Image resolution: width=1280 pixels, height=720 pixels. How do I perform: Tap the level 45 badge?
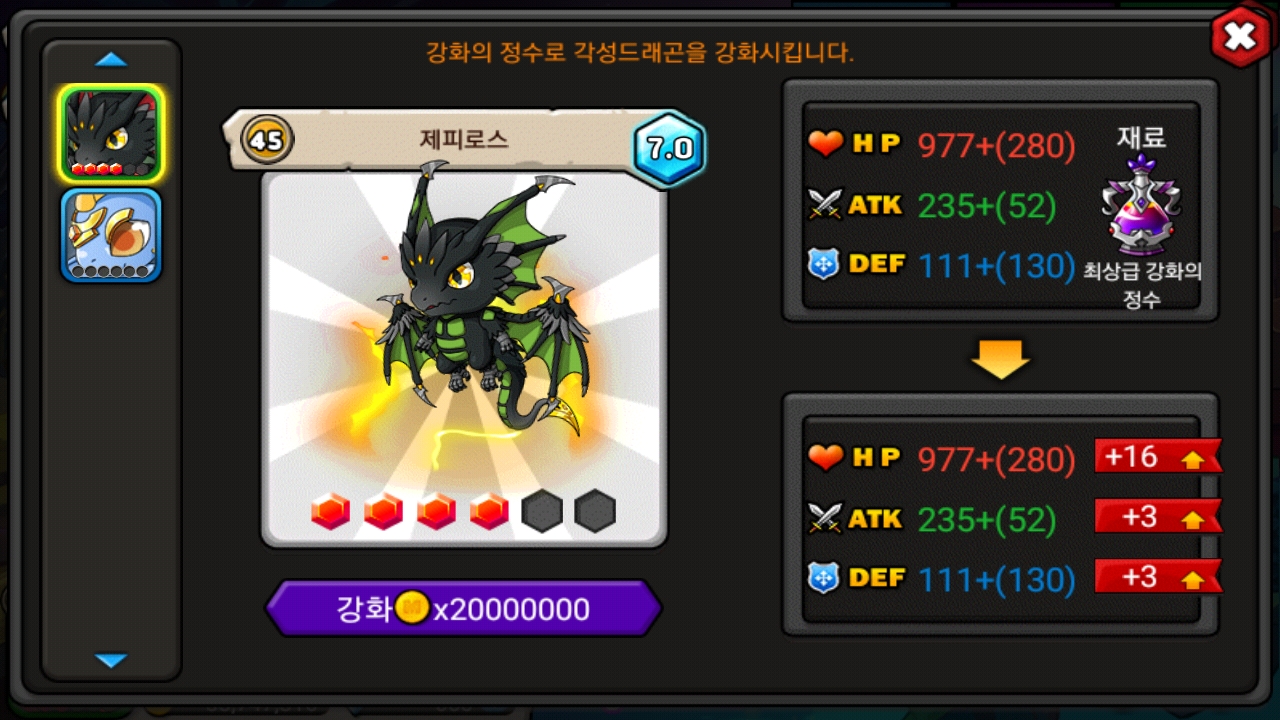click(x=267, y=140)
